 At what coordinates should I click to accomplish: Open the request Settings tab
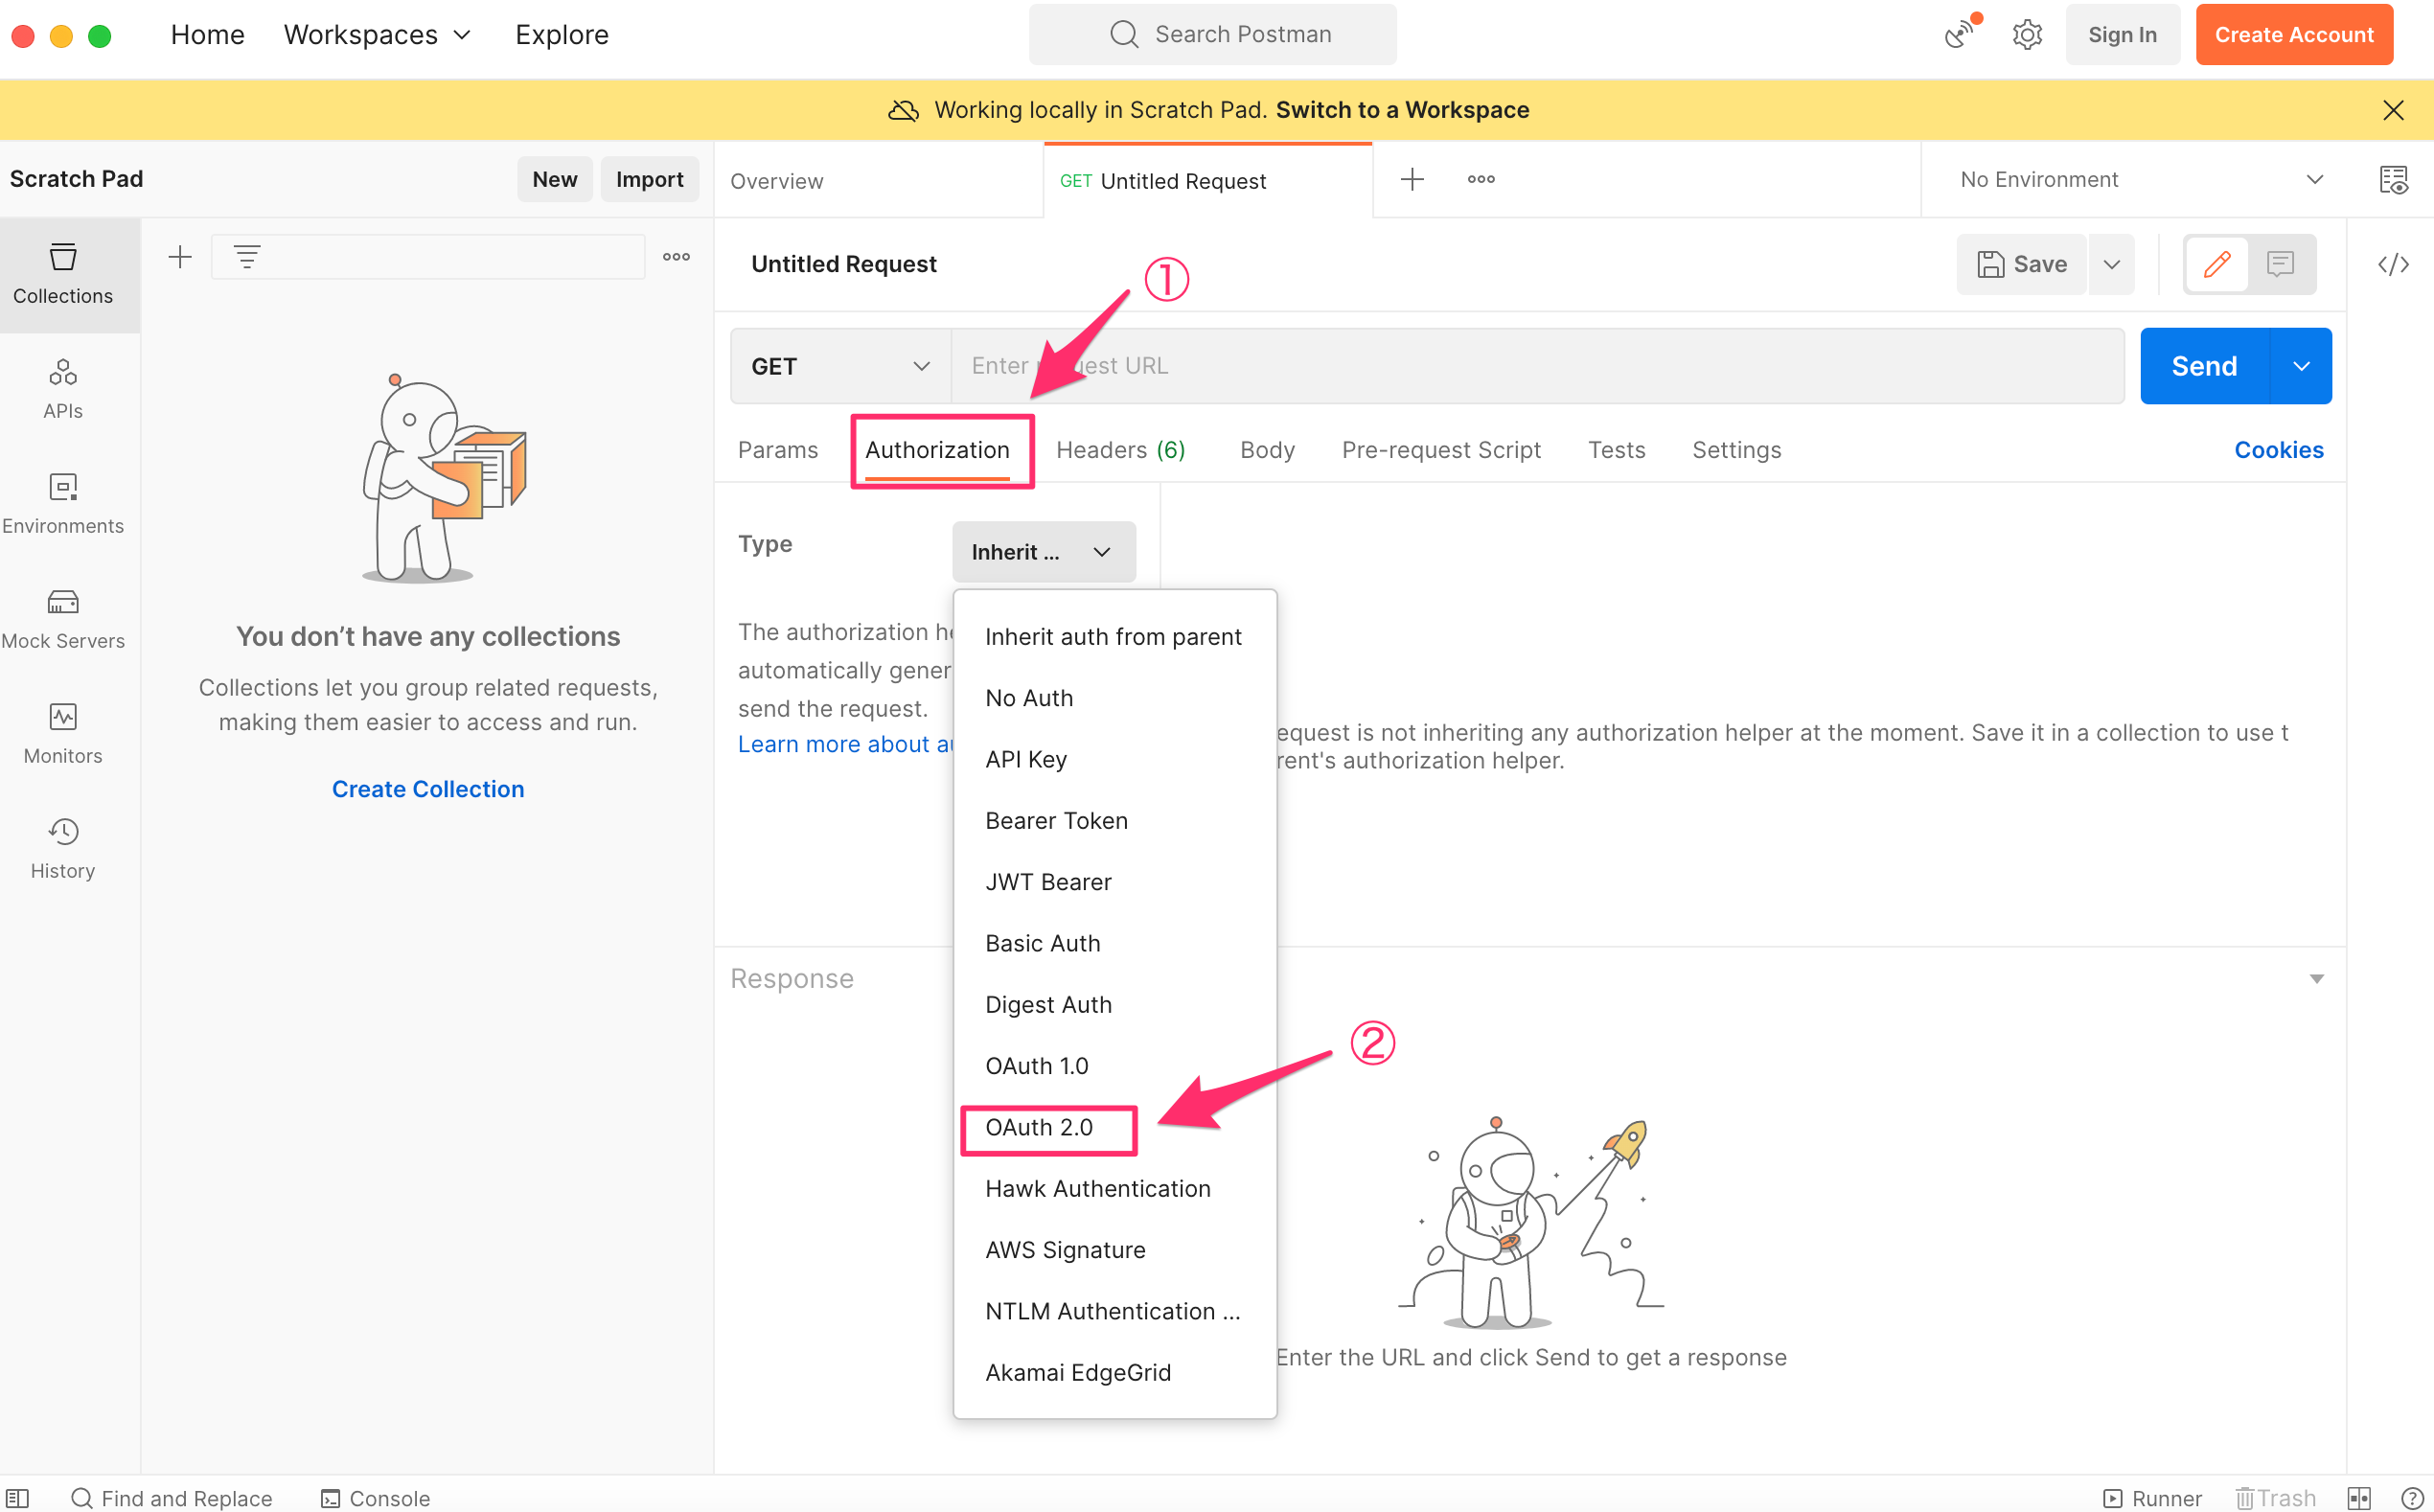click(1736, 450)
